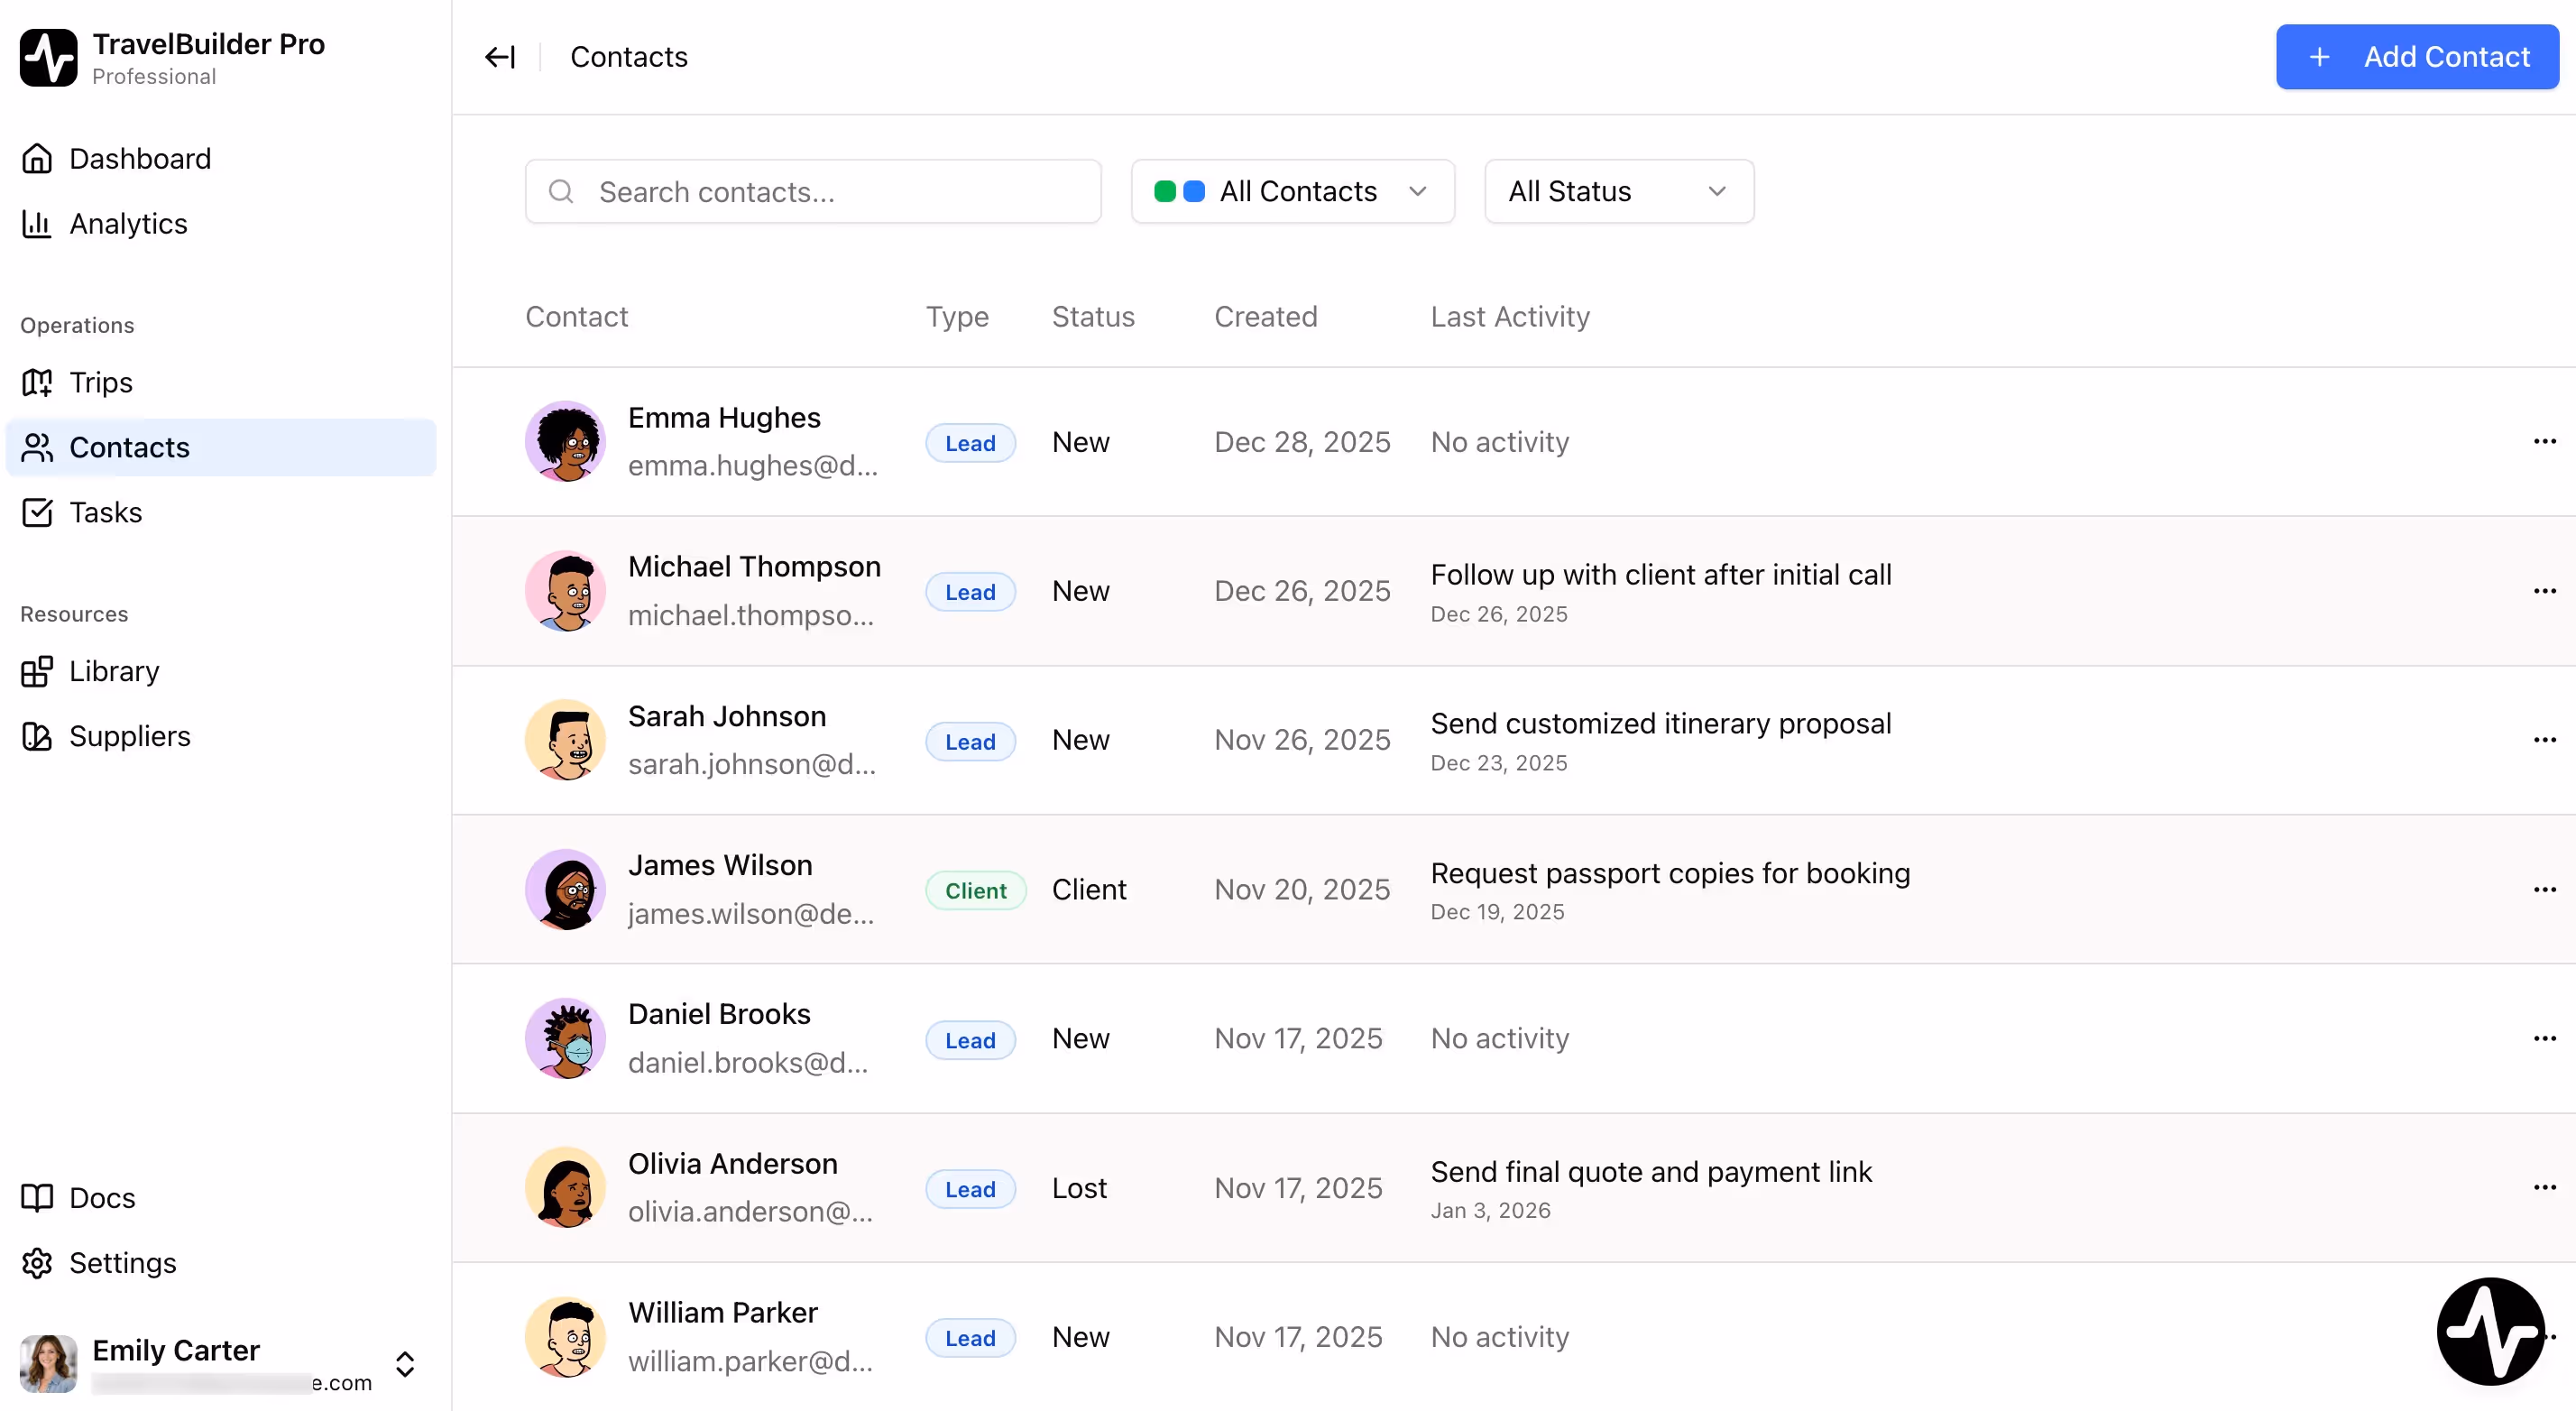Open Analytics via the bar chart icon
The height and width of the screenshot is (1411, 2576).
point(37,224)
